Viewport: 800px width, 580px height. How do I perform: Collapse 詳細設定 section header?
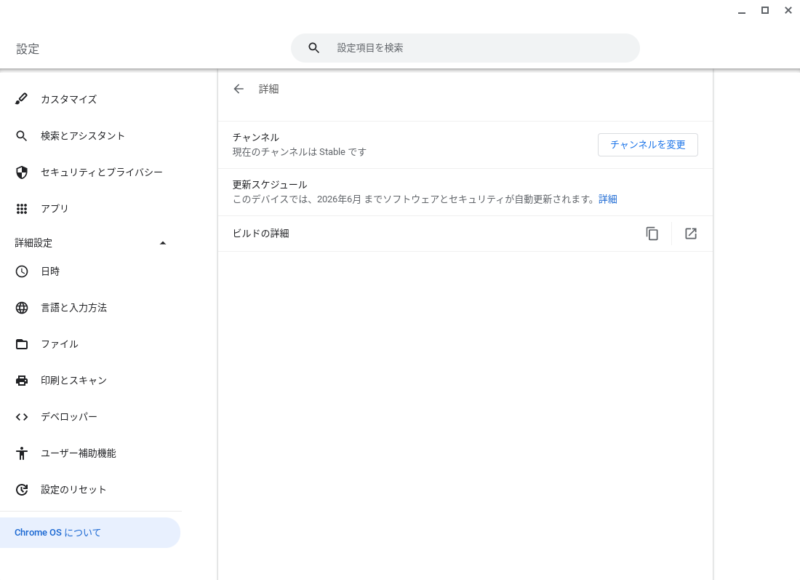coord(91,243)
